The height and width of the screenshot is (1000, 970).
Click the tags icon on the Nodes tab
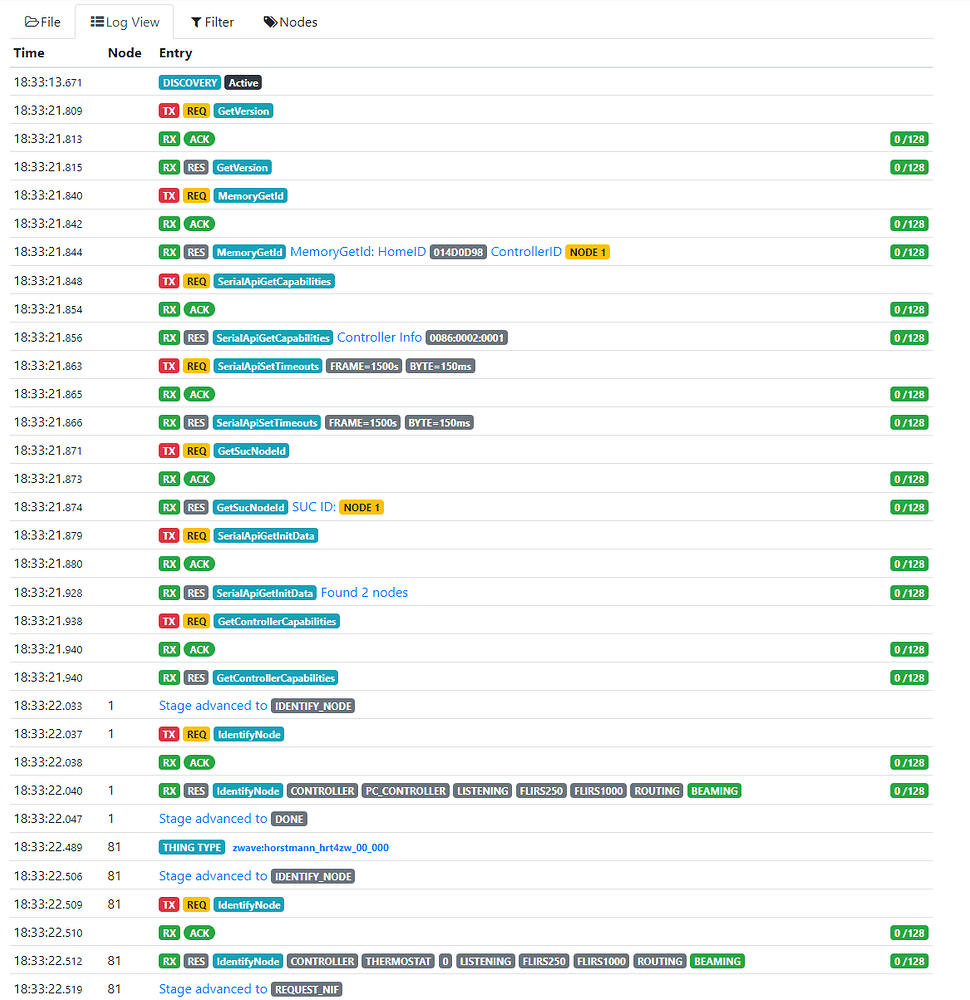tap(268, 21)
